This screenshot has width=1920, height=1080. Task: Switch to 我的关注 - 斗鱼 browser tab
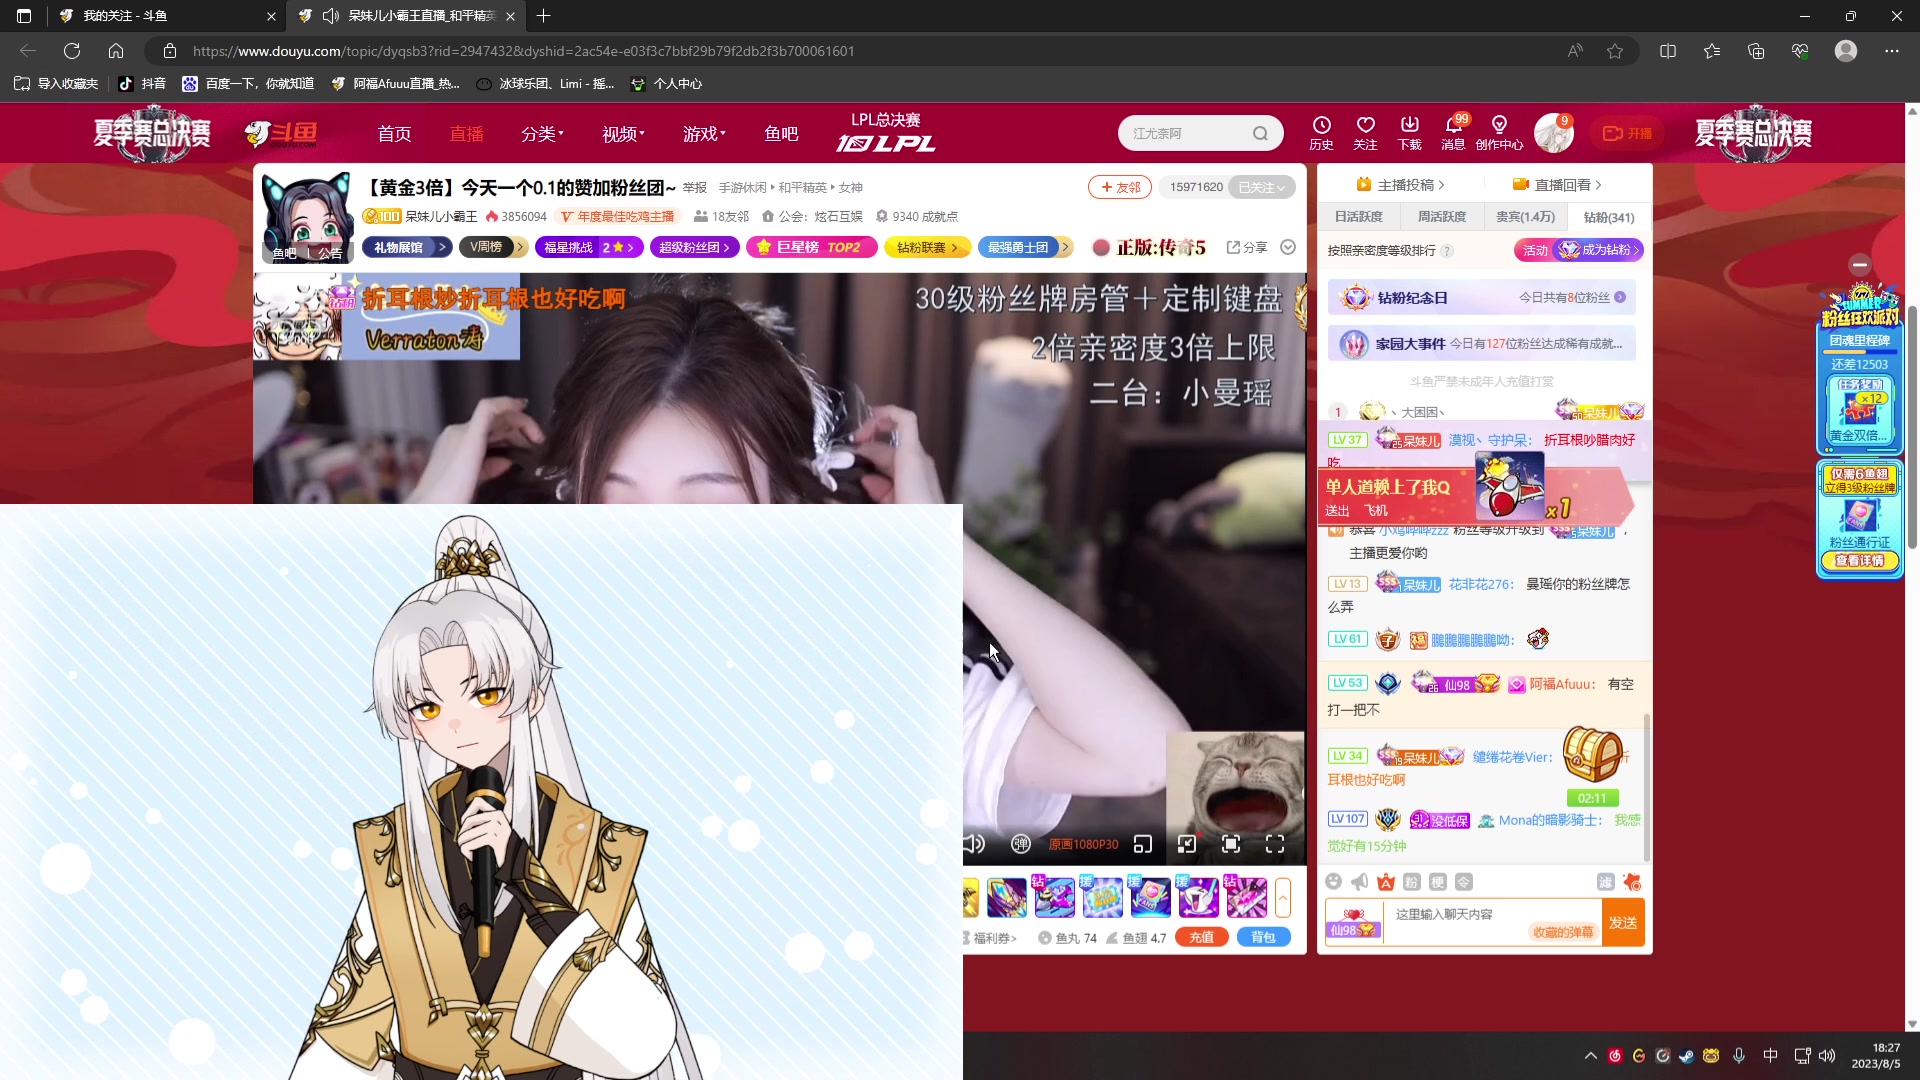click(x=166, y=16)
